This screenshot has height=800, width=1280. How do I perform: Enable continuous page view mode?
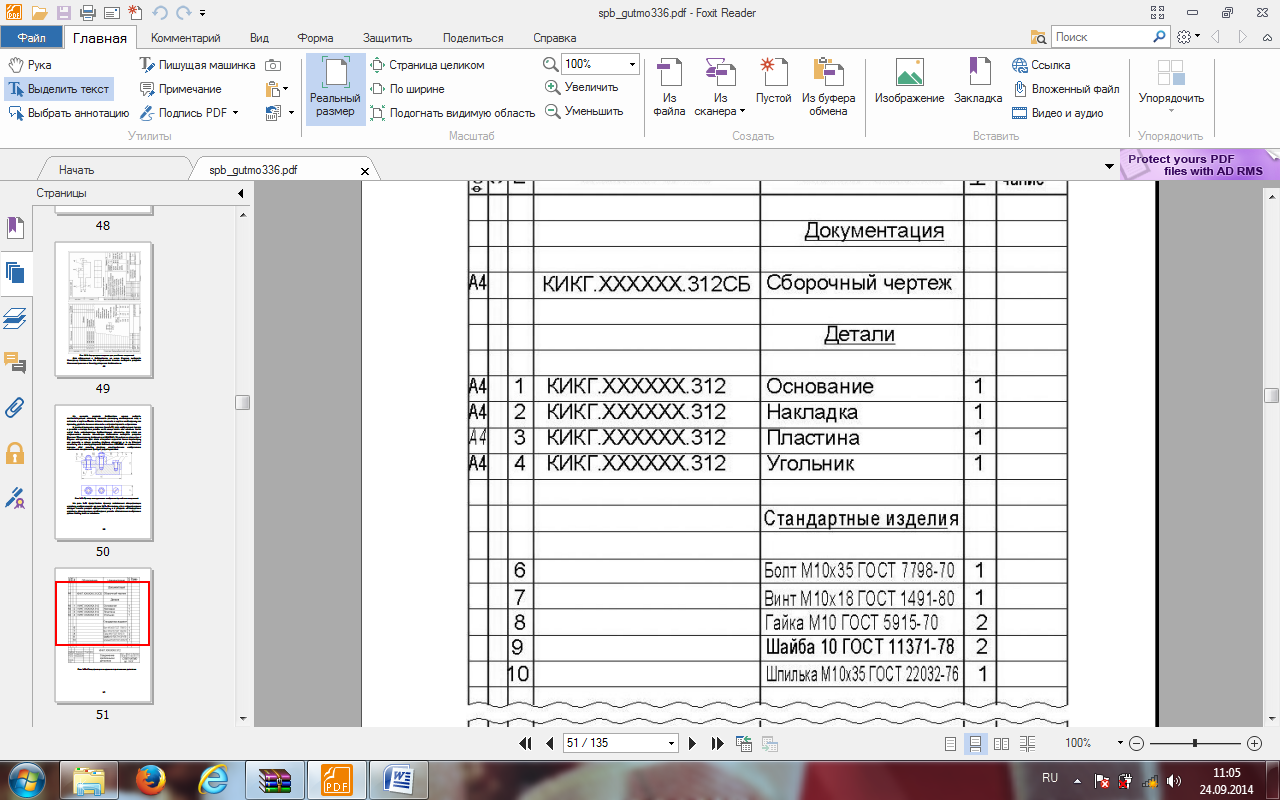(975, 744)
